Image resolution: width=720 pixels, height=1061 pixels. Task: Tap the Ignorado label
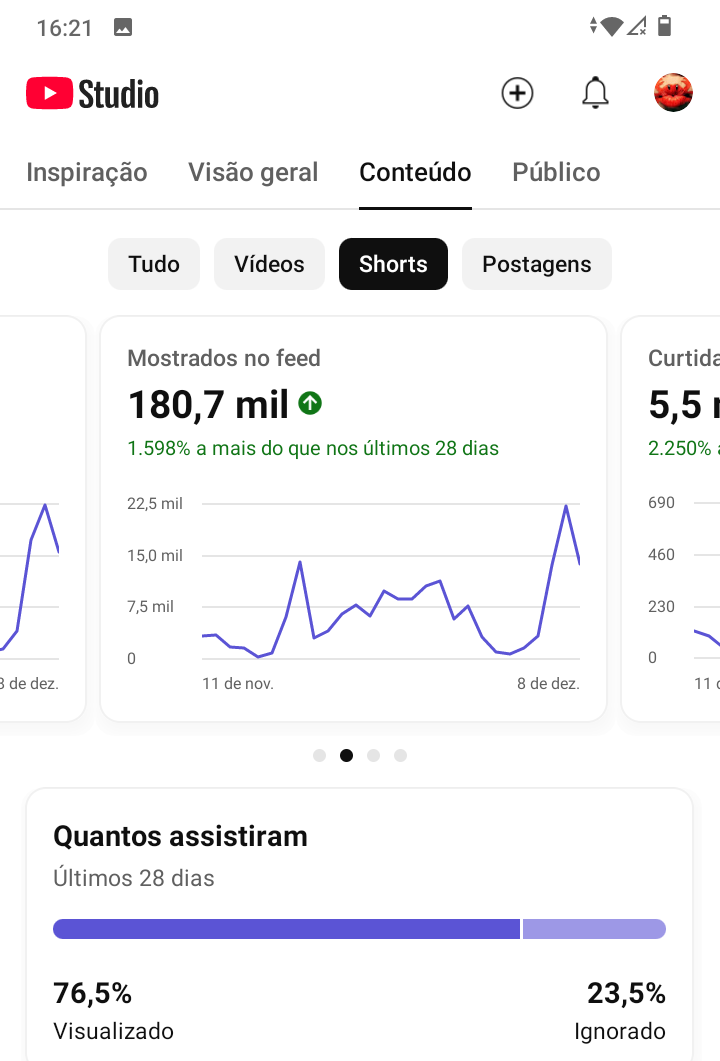tap(620, 1031)
